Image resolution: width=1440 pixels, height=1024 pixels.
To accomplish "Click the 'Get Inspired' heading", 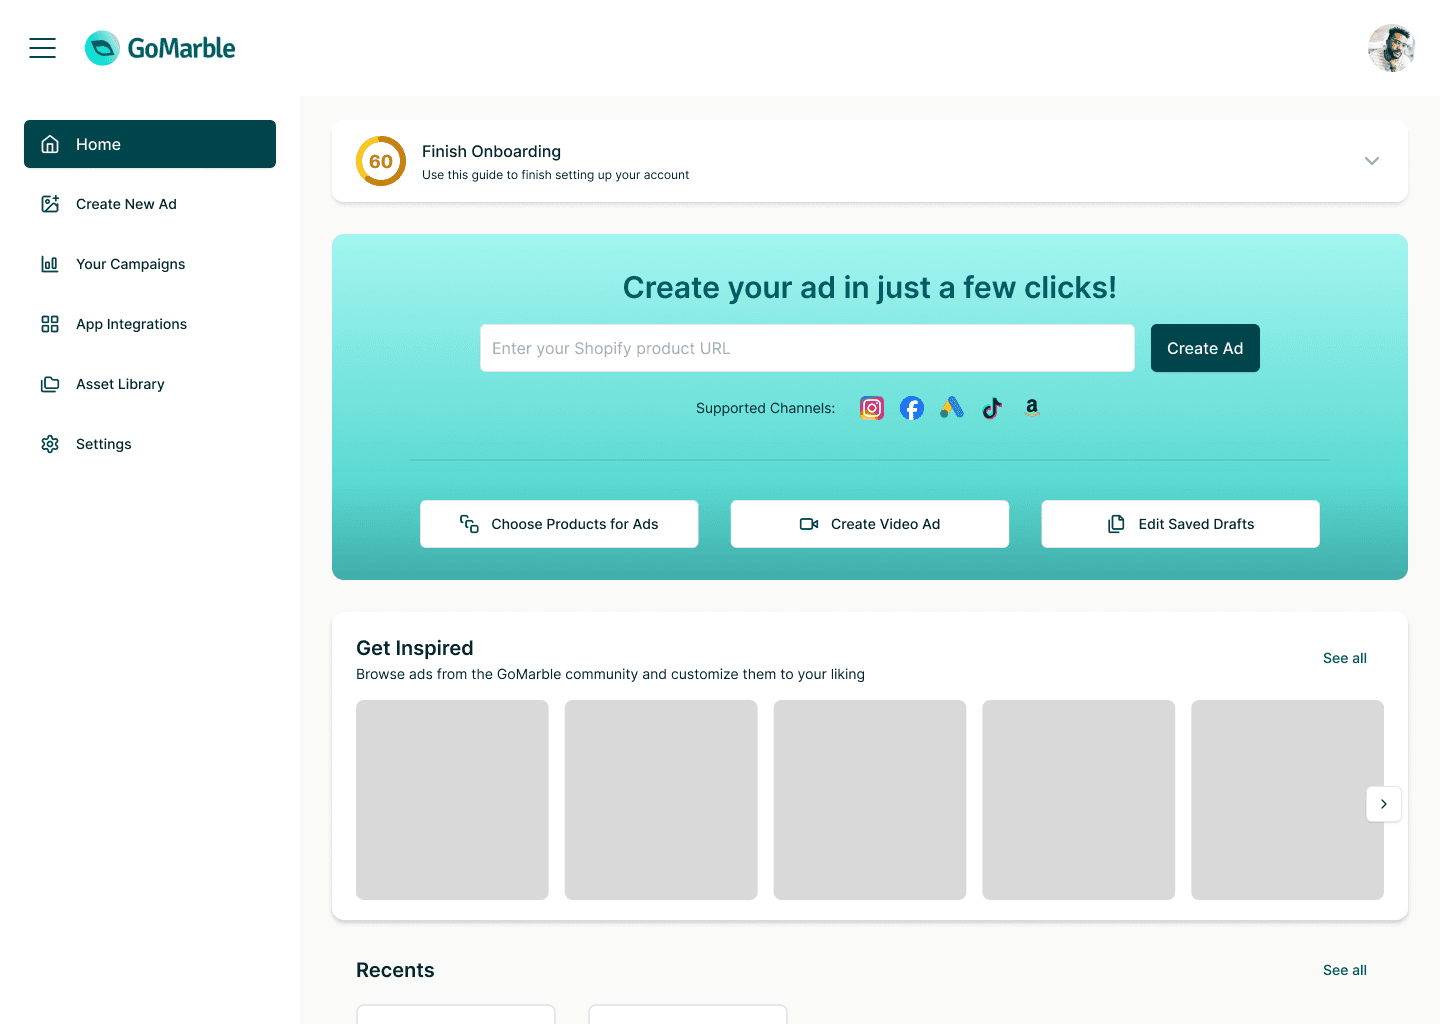I will [415, 648].
